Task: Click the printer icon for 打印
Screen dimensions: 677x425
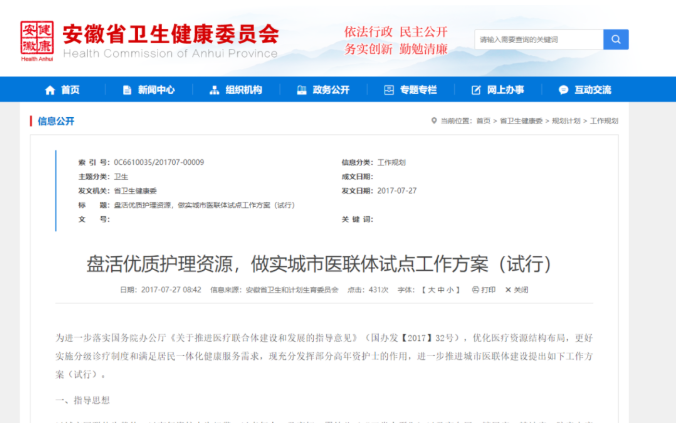Action: tap(475, 290)
